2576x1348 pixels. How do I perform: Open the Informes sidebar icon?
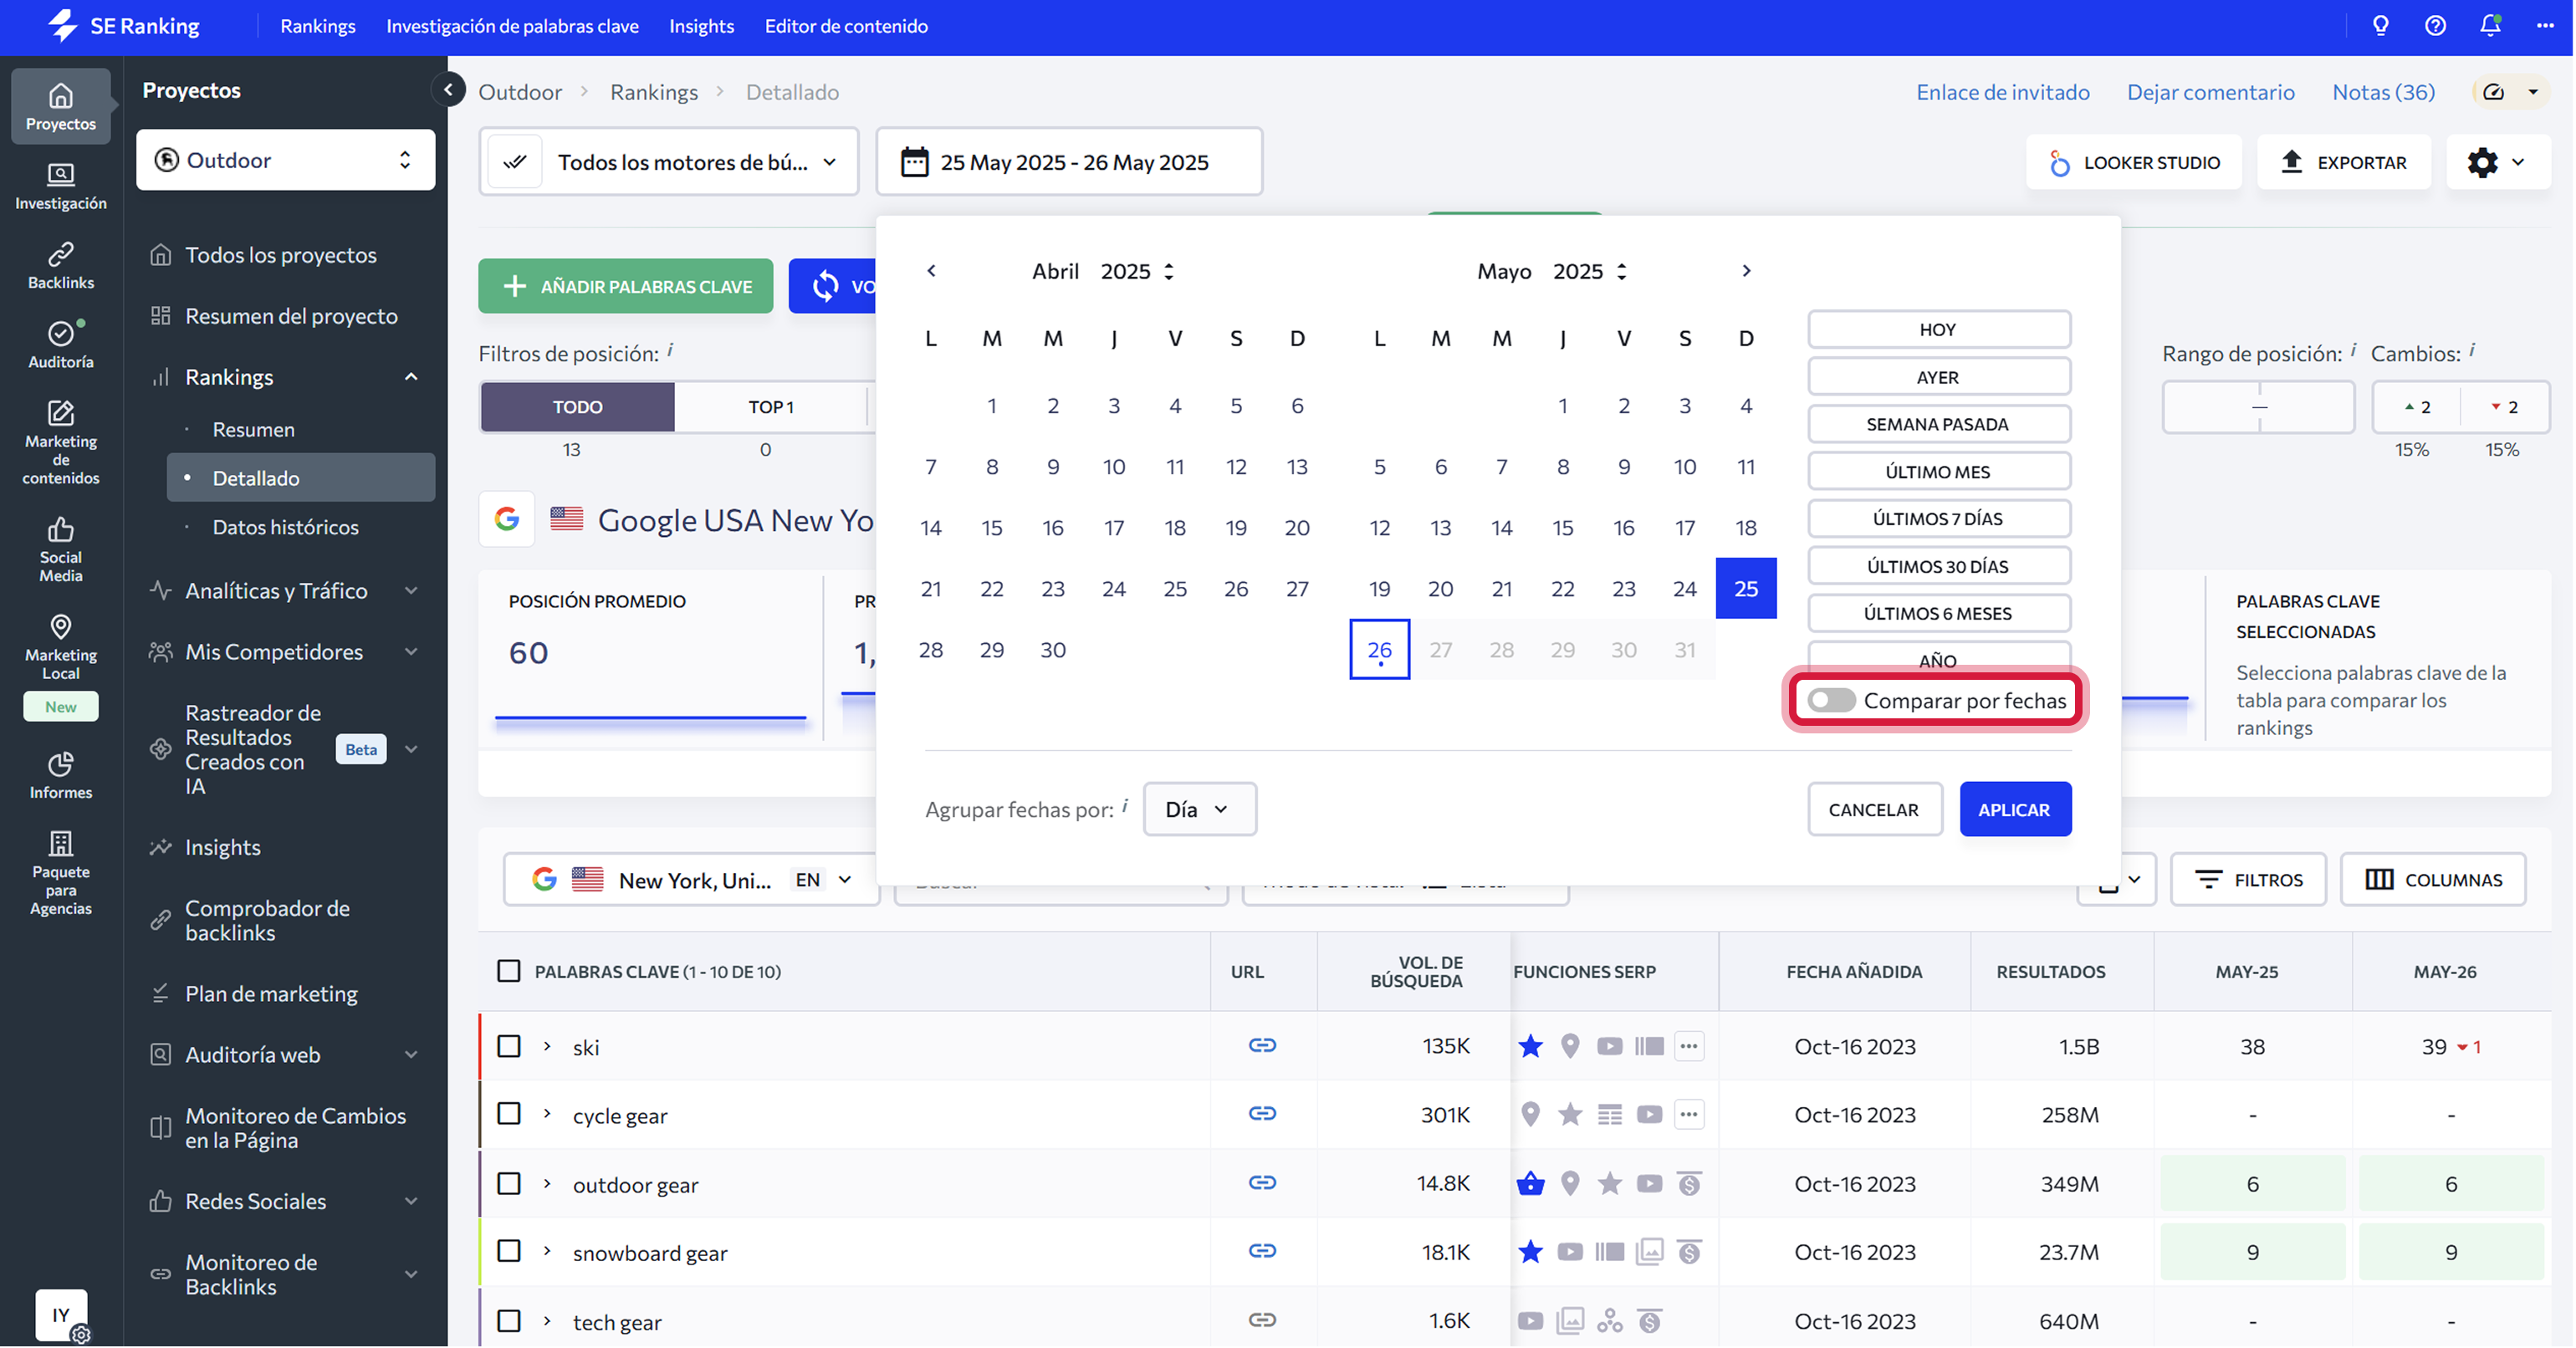tap(61, 776)
